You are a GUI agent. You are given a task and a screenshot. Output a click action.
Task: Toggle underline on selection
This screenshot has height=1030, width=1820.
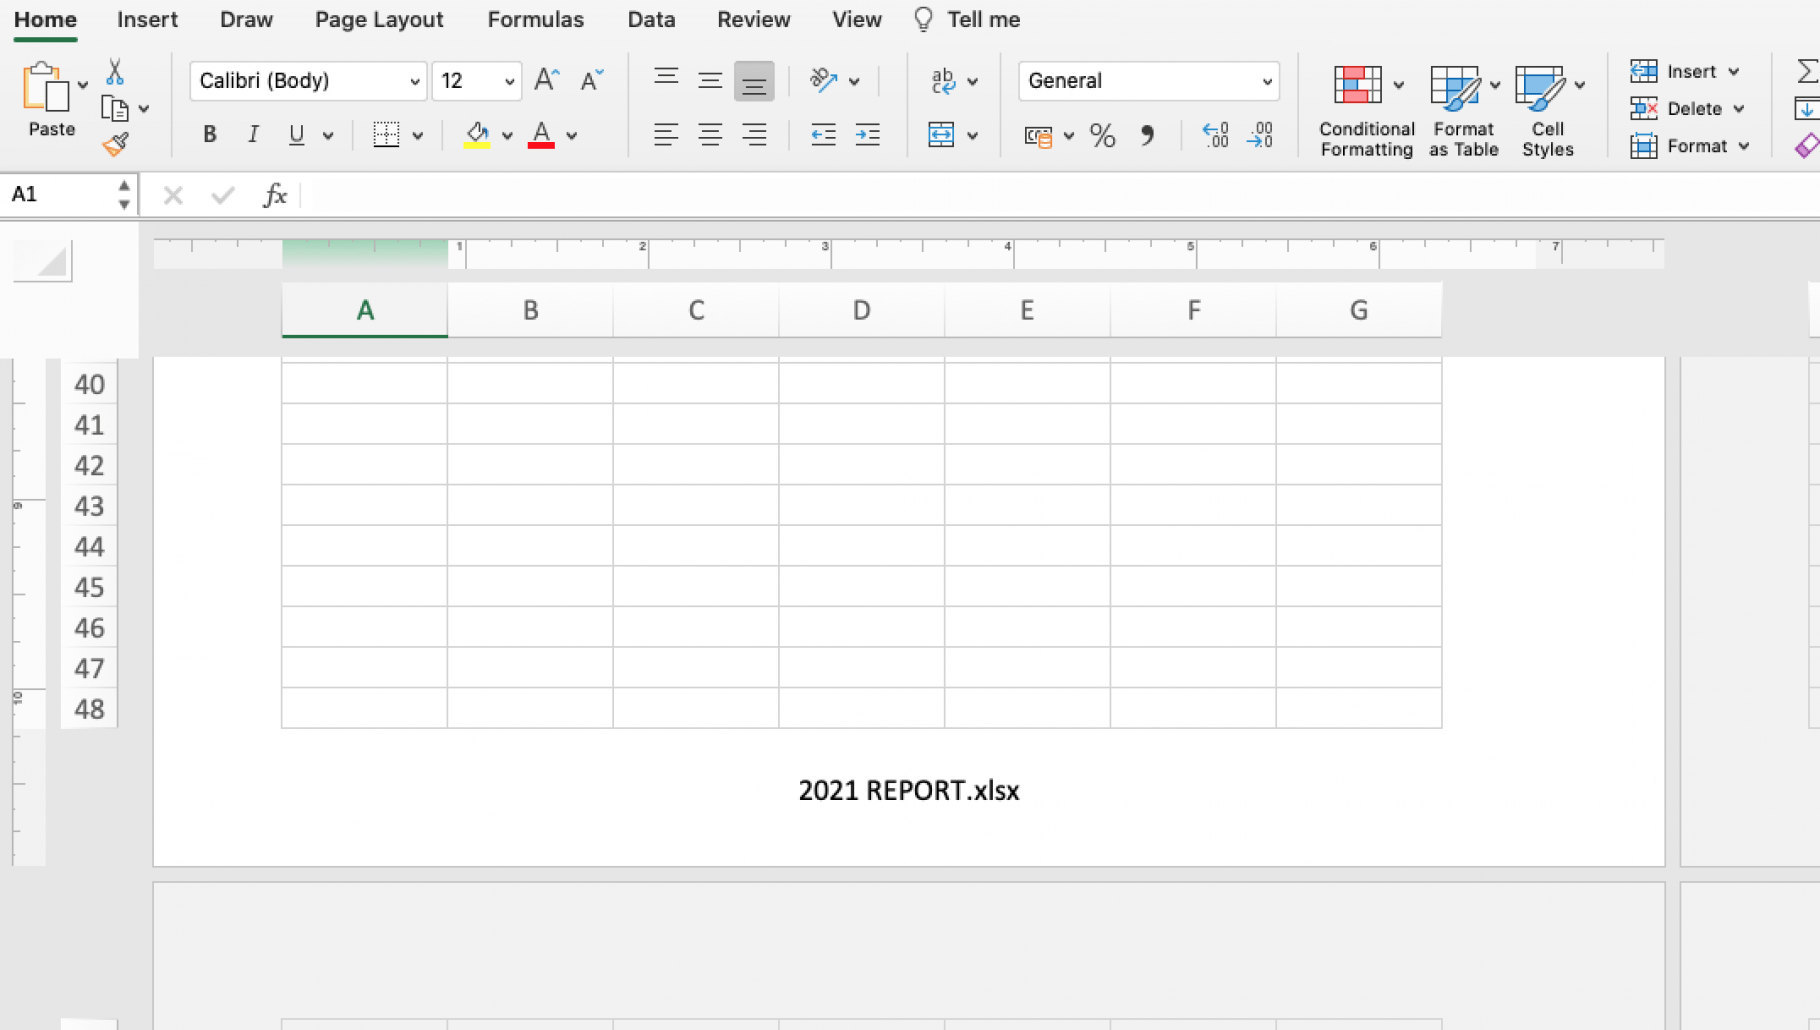295,134
